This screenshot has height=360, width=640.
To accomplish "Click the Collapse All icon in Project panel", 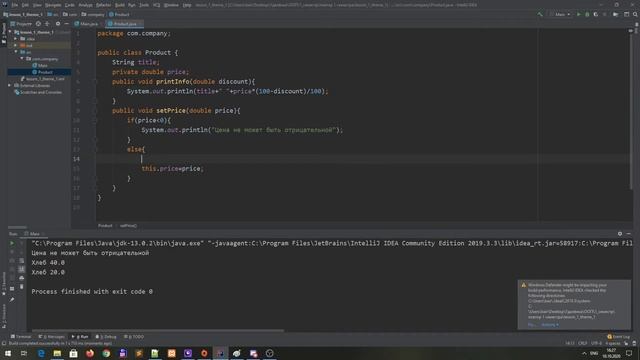I will (47, 24).
